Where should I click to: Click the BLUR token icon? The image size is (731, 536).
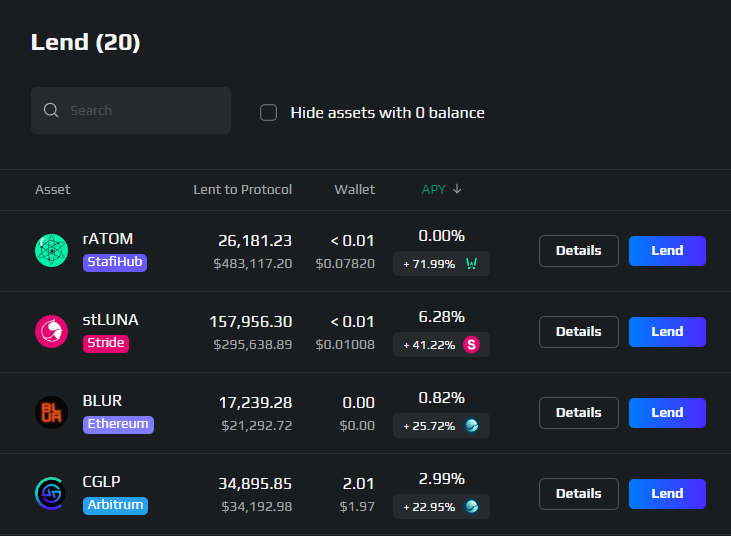coord(51,412)
